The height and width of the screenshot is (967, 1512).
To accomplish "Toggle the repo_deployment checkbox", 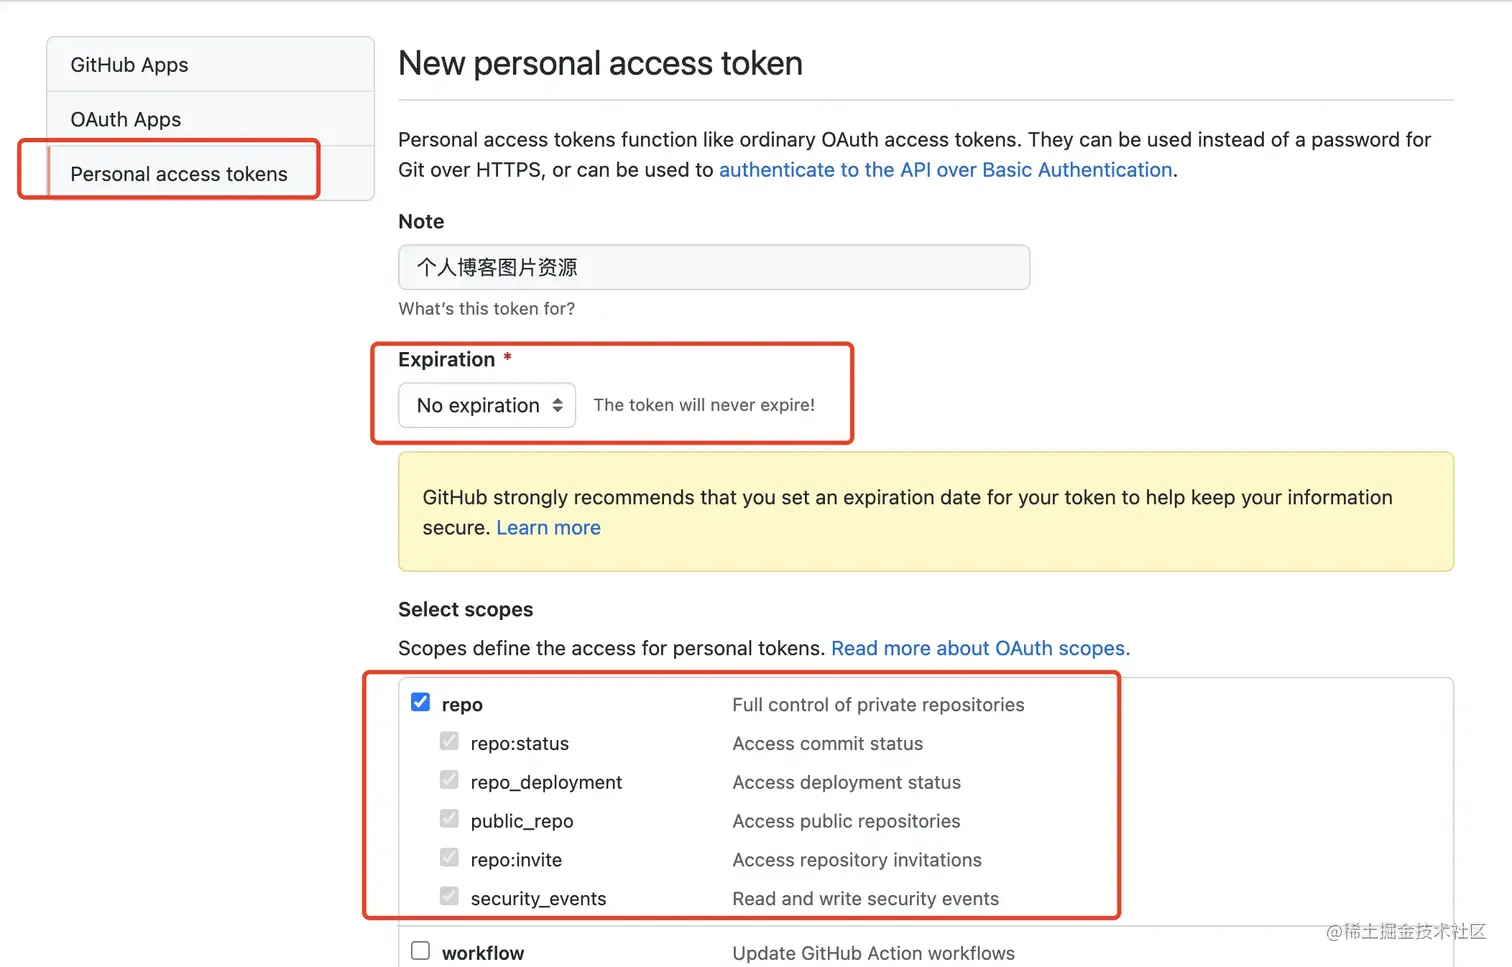I will [x=449, y=780].
